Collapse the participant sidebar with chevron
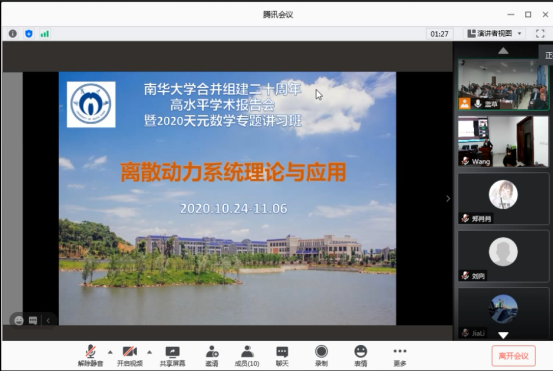 448,199
